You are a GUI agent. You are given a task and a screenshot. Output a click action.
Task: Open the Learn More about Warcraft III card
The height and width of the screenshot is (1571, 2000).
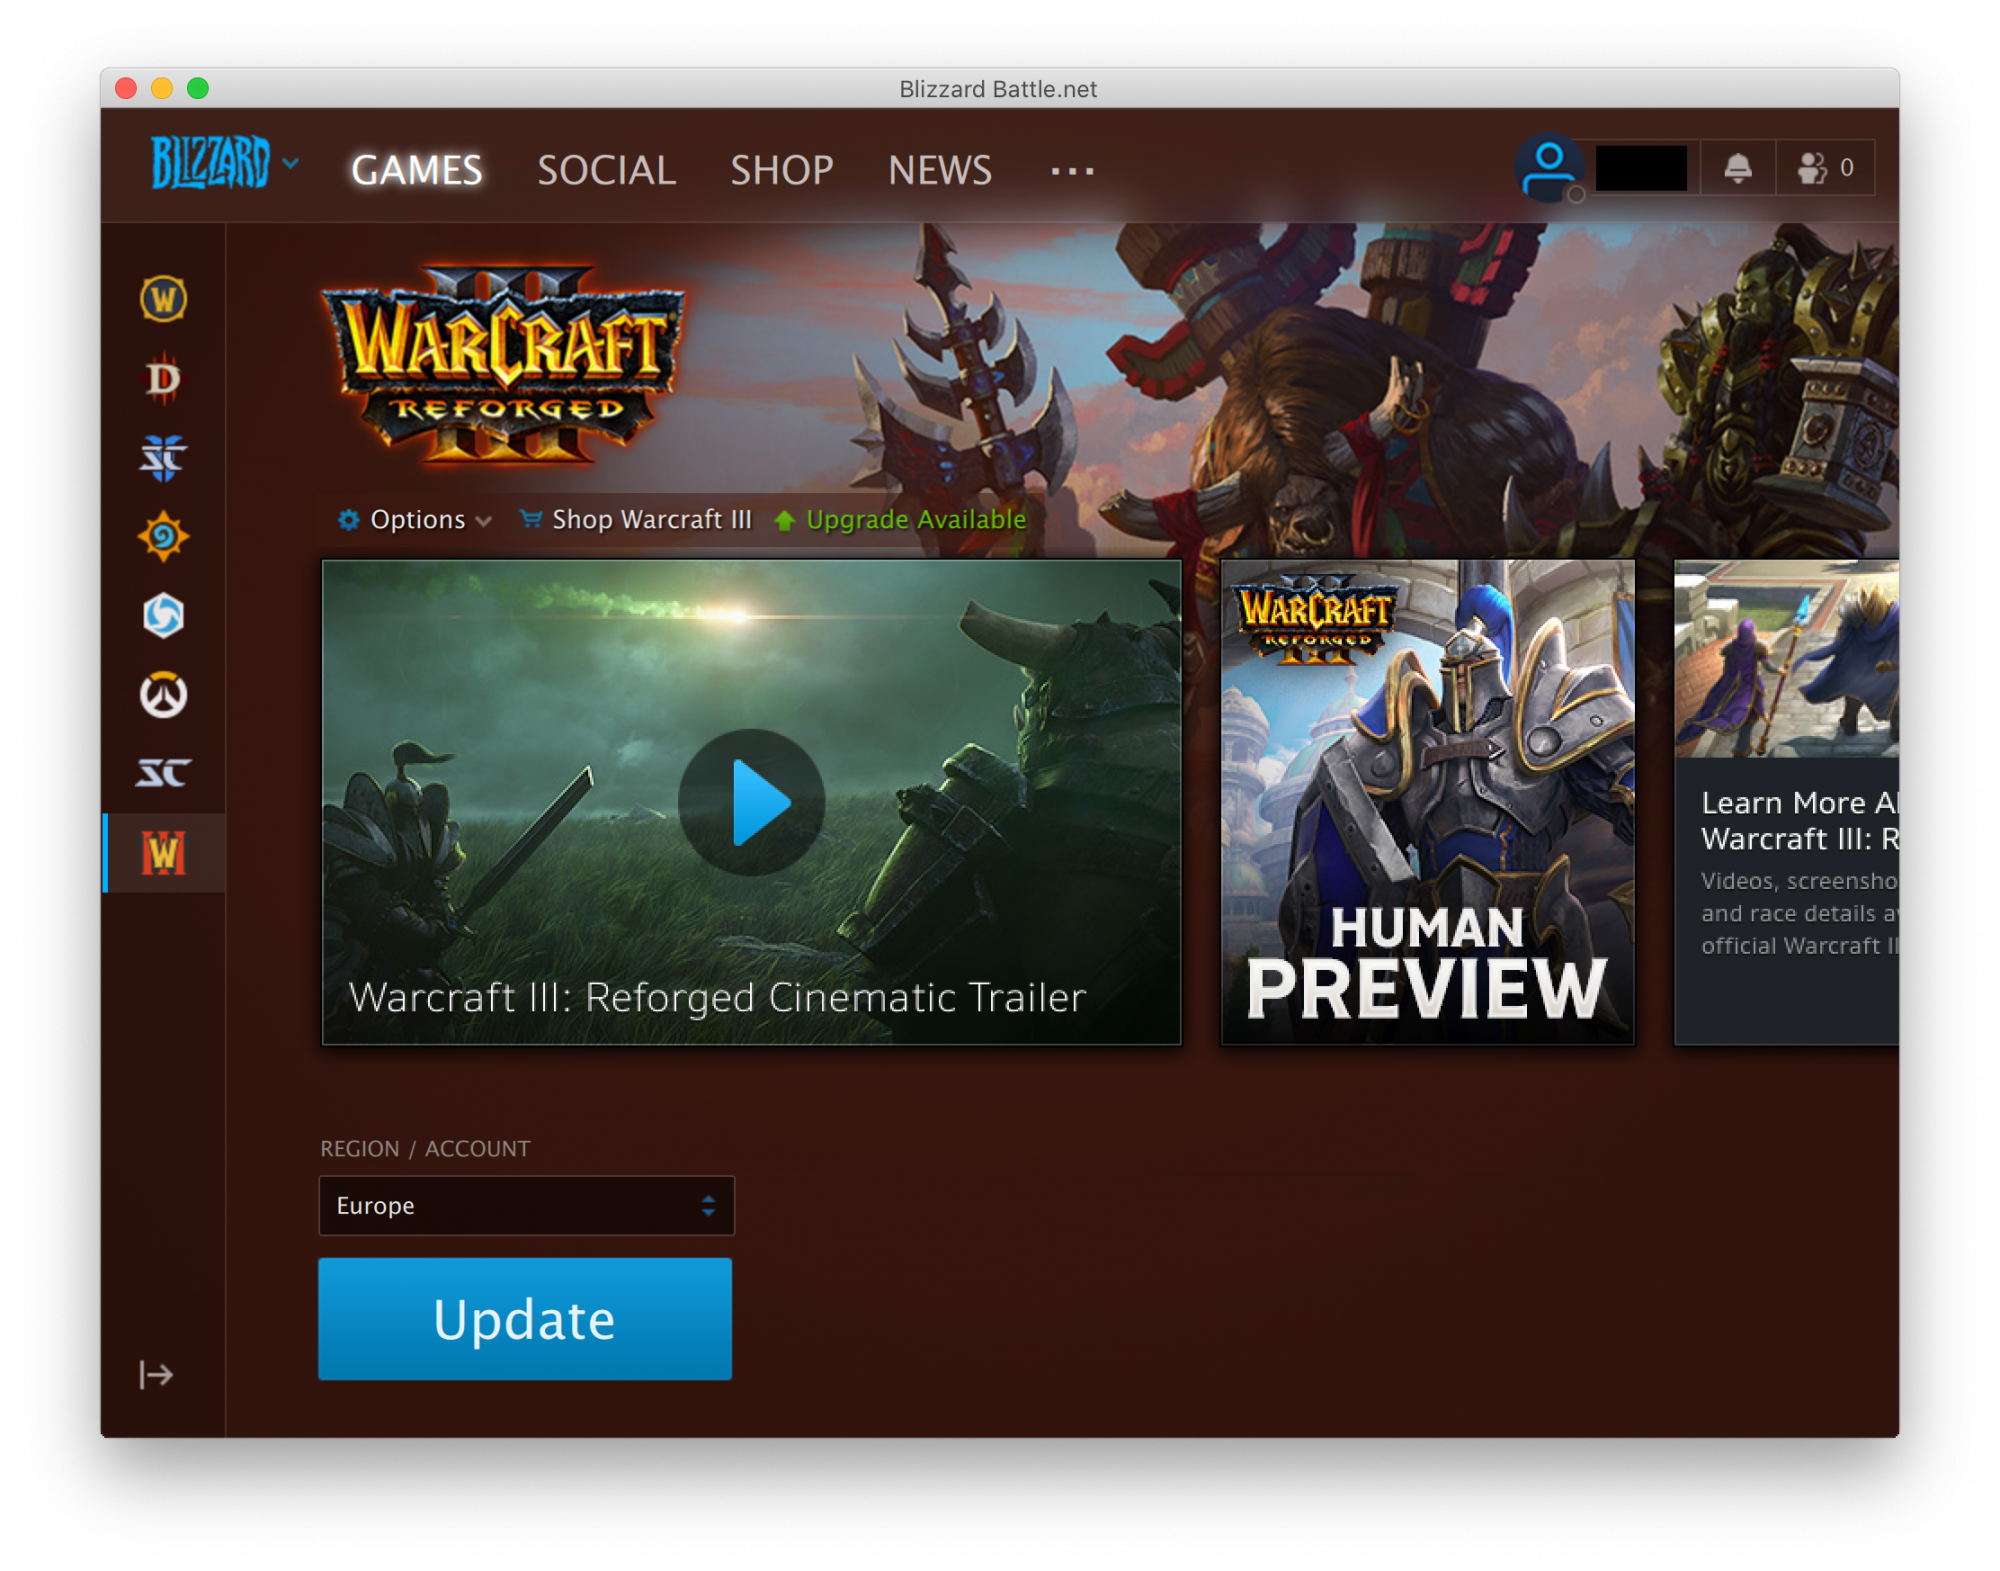(x=1786, y=802)
